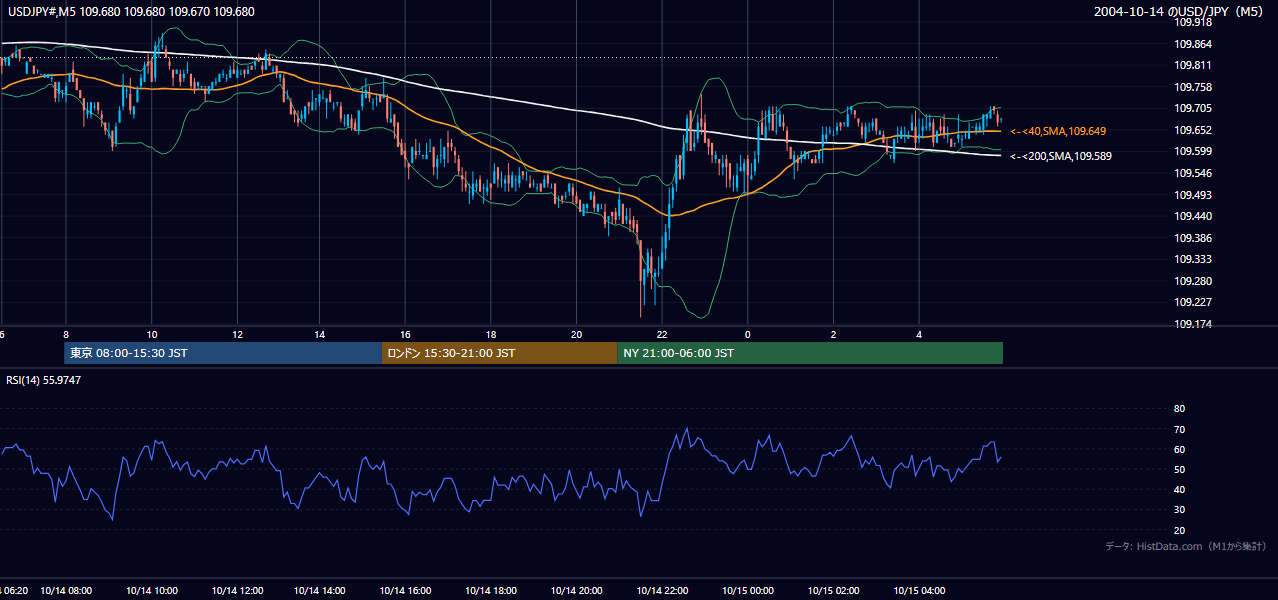Select the 200 SMA 109.589 label
Screen dimensions: 1278x600
(x=1061, y=156)
